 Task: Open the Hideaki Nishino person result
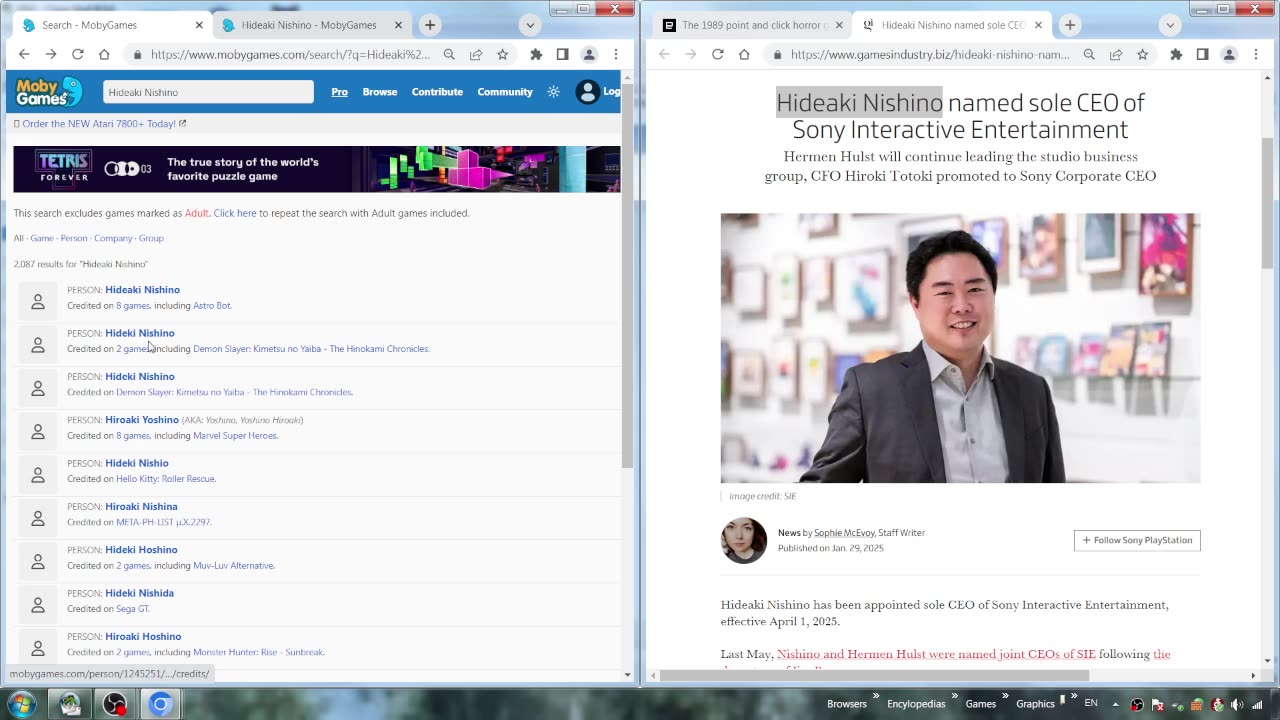click(143, 290)
